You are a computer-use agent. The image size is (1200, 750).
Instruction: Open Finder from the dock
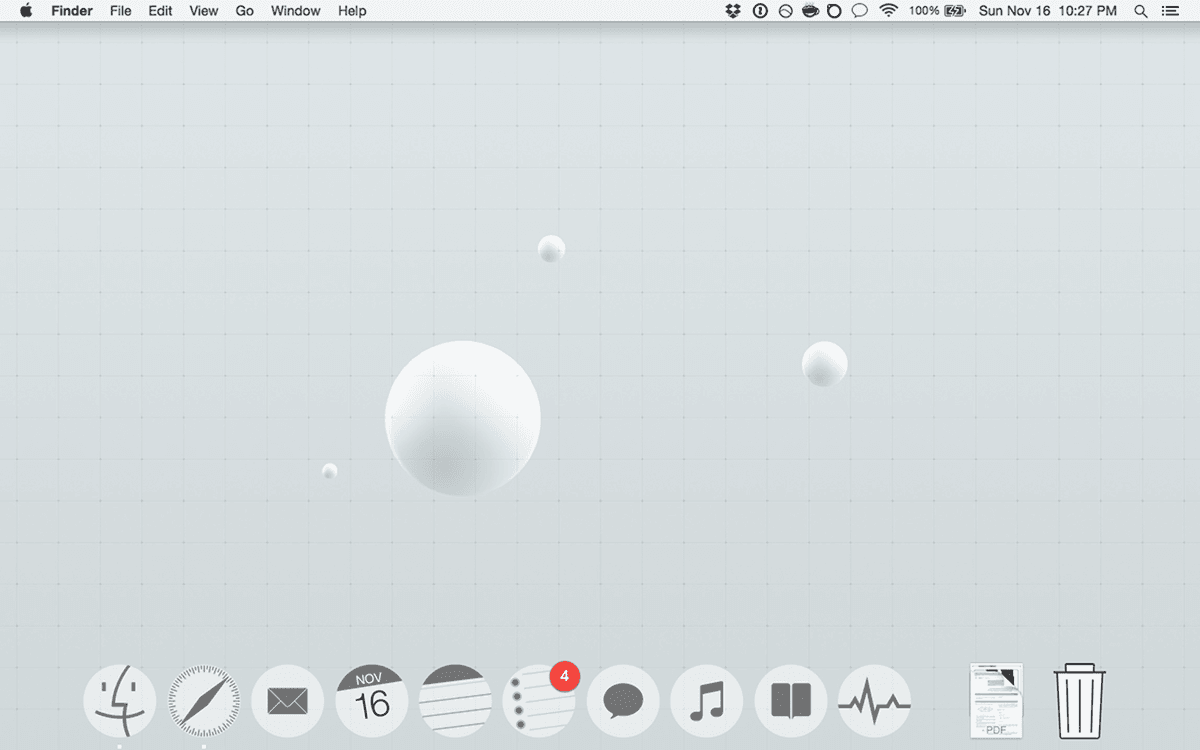click(x=120, y=701)
